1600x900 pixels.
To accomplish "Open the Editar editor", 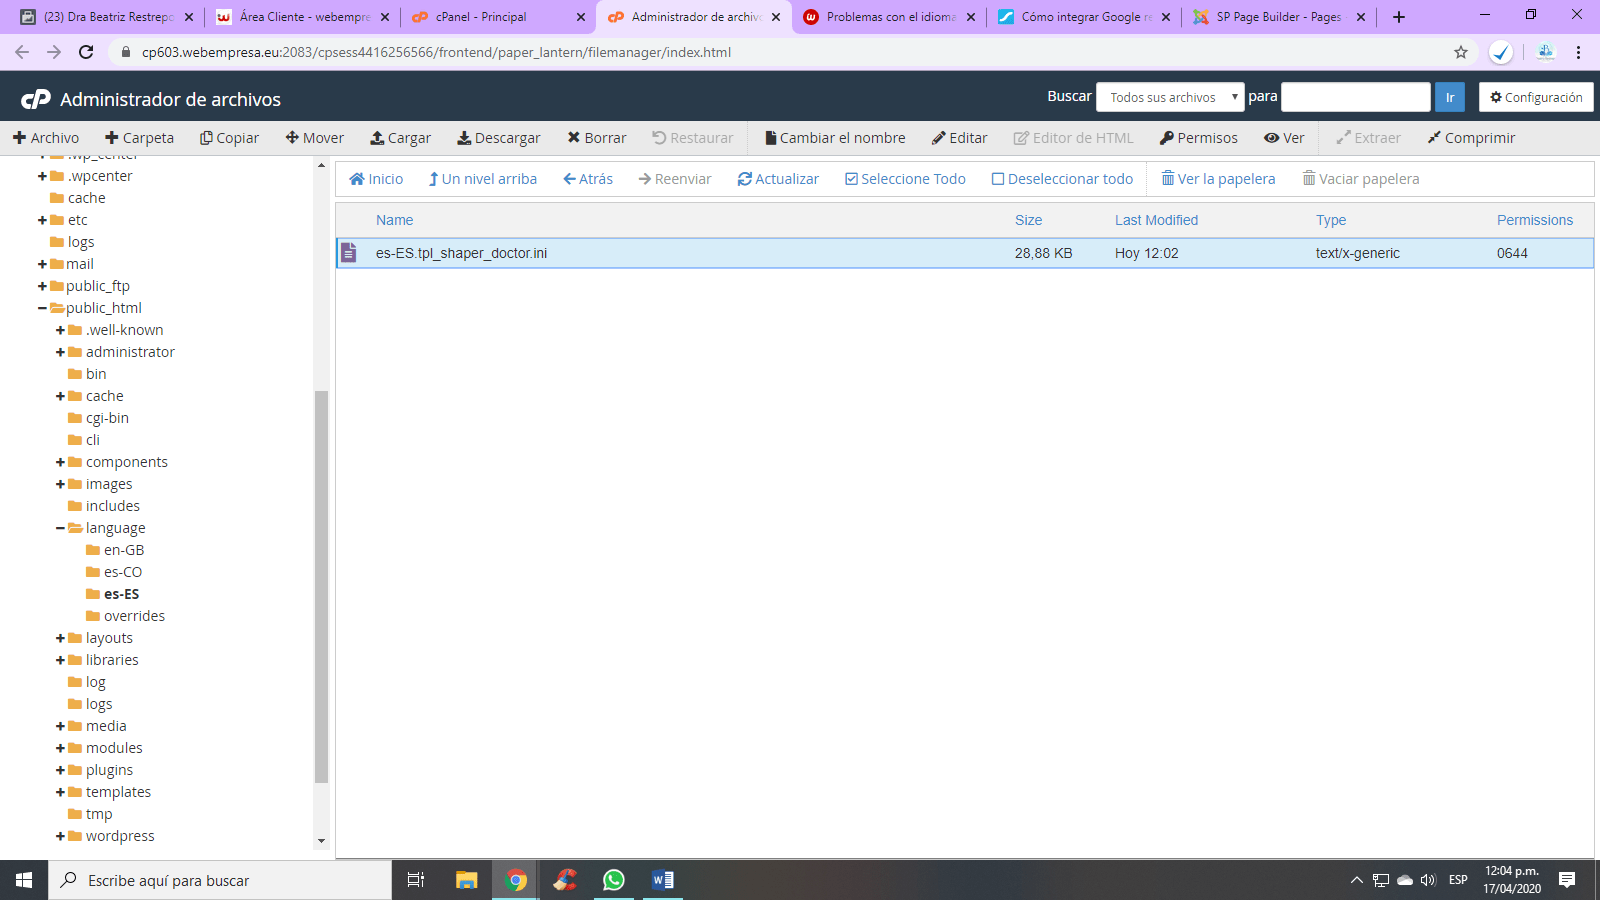I will (x=959, y=138).
